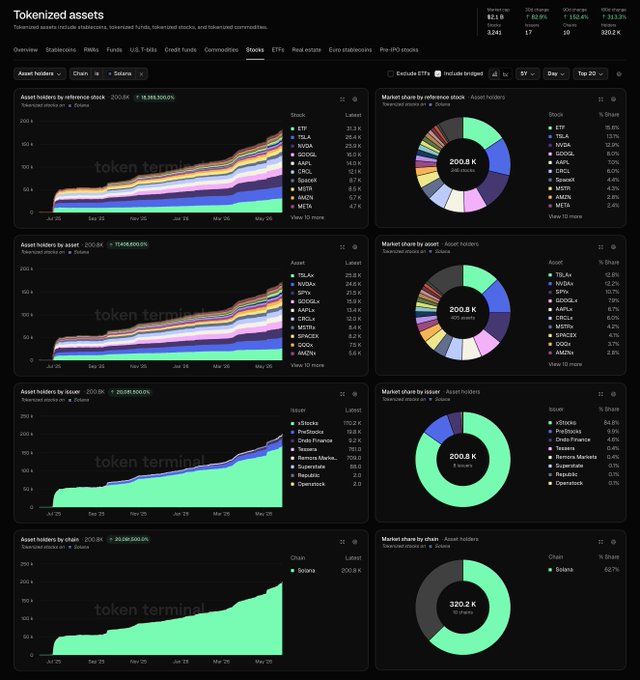640x680 pixels.
Task: Toggle the Include bridged checkbox
Action: pos(438,74)
